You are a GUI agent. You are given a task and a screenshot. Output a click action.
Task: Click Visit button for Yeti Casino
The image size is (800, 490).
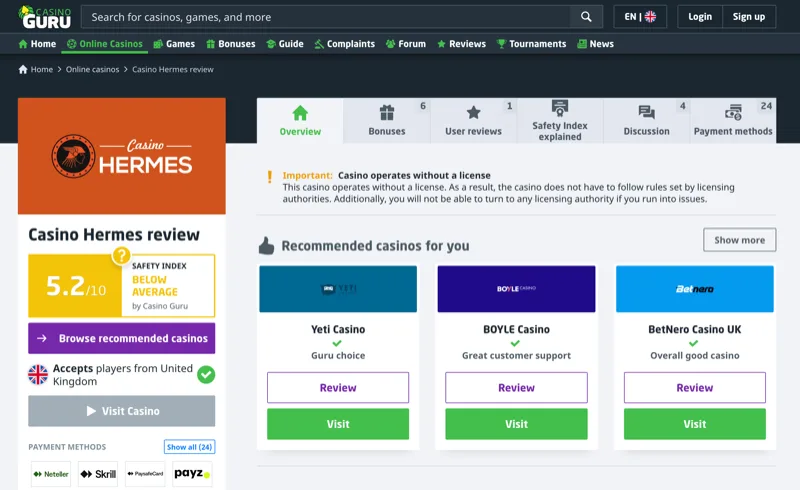(x=338, y=424)
